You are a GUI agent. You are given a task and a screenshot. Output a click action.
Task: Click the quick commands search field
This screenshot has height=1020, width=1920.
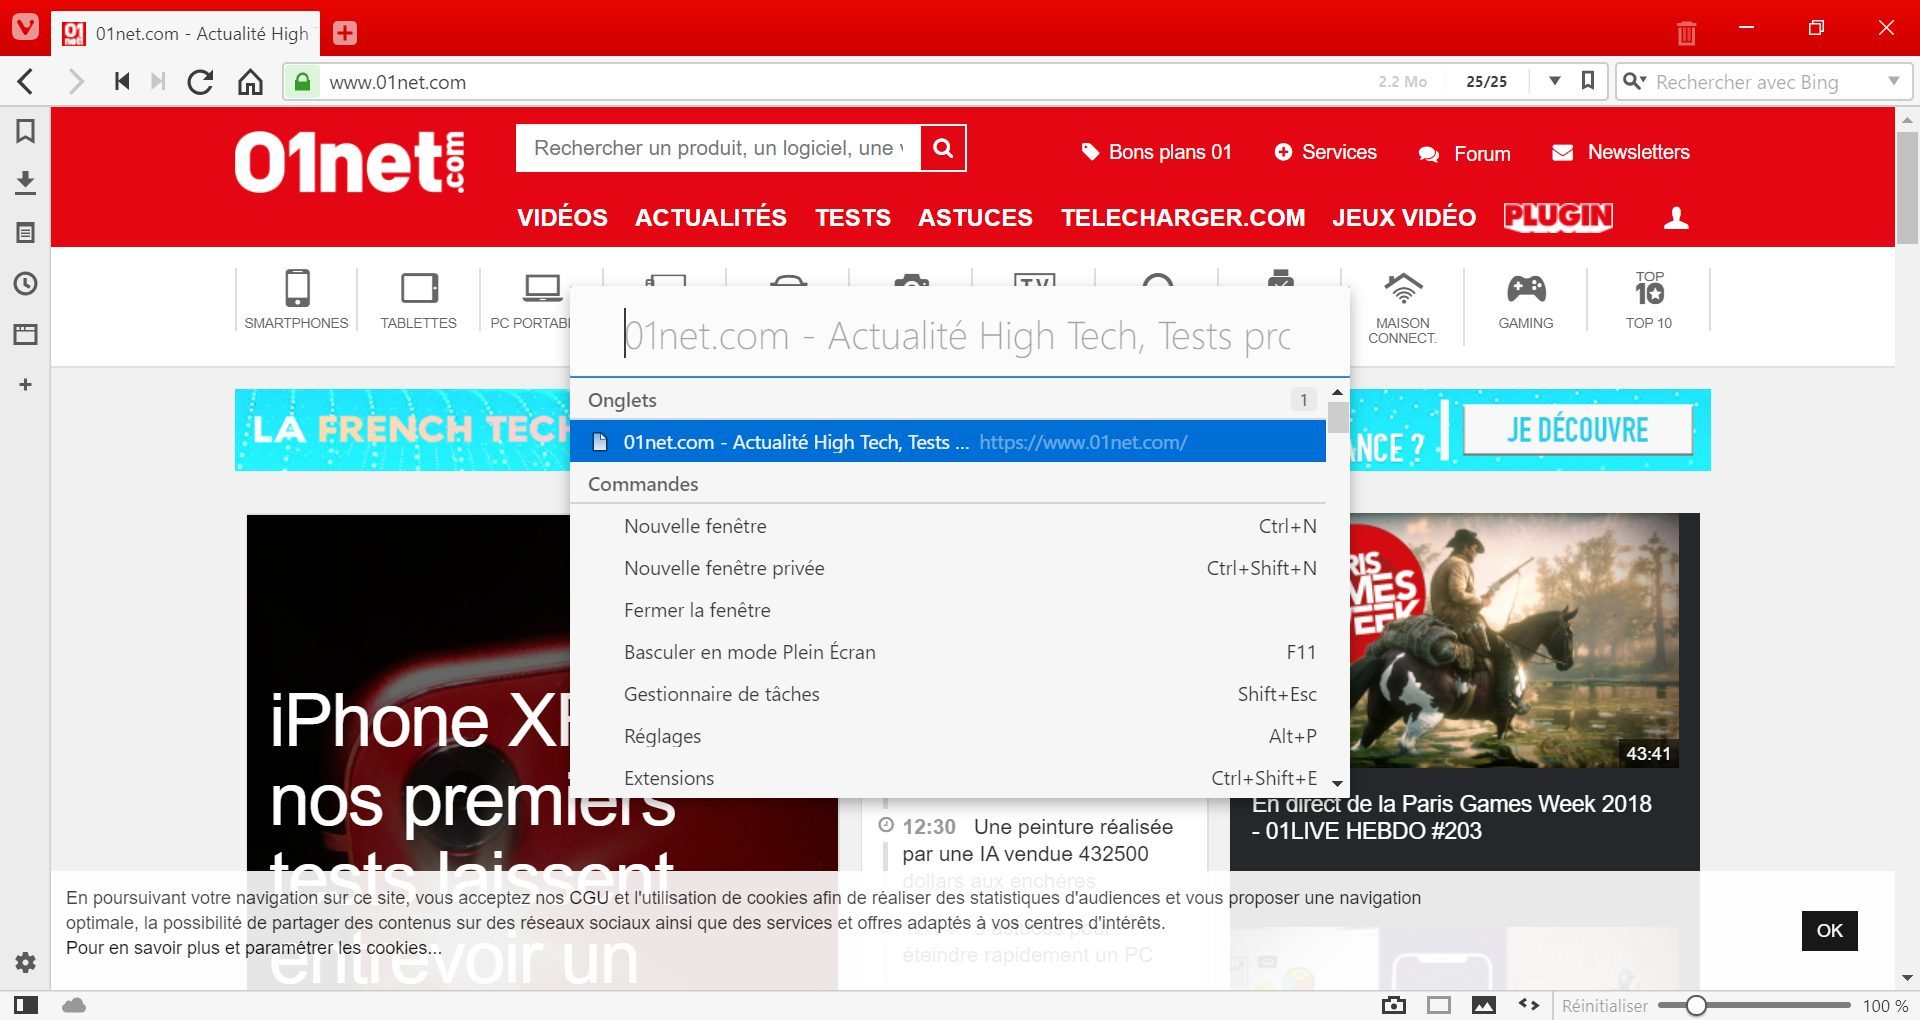956,336
